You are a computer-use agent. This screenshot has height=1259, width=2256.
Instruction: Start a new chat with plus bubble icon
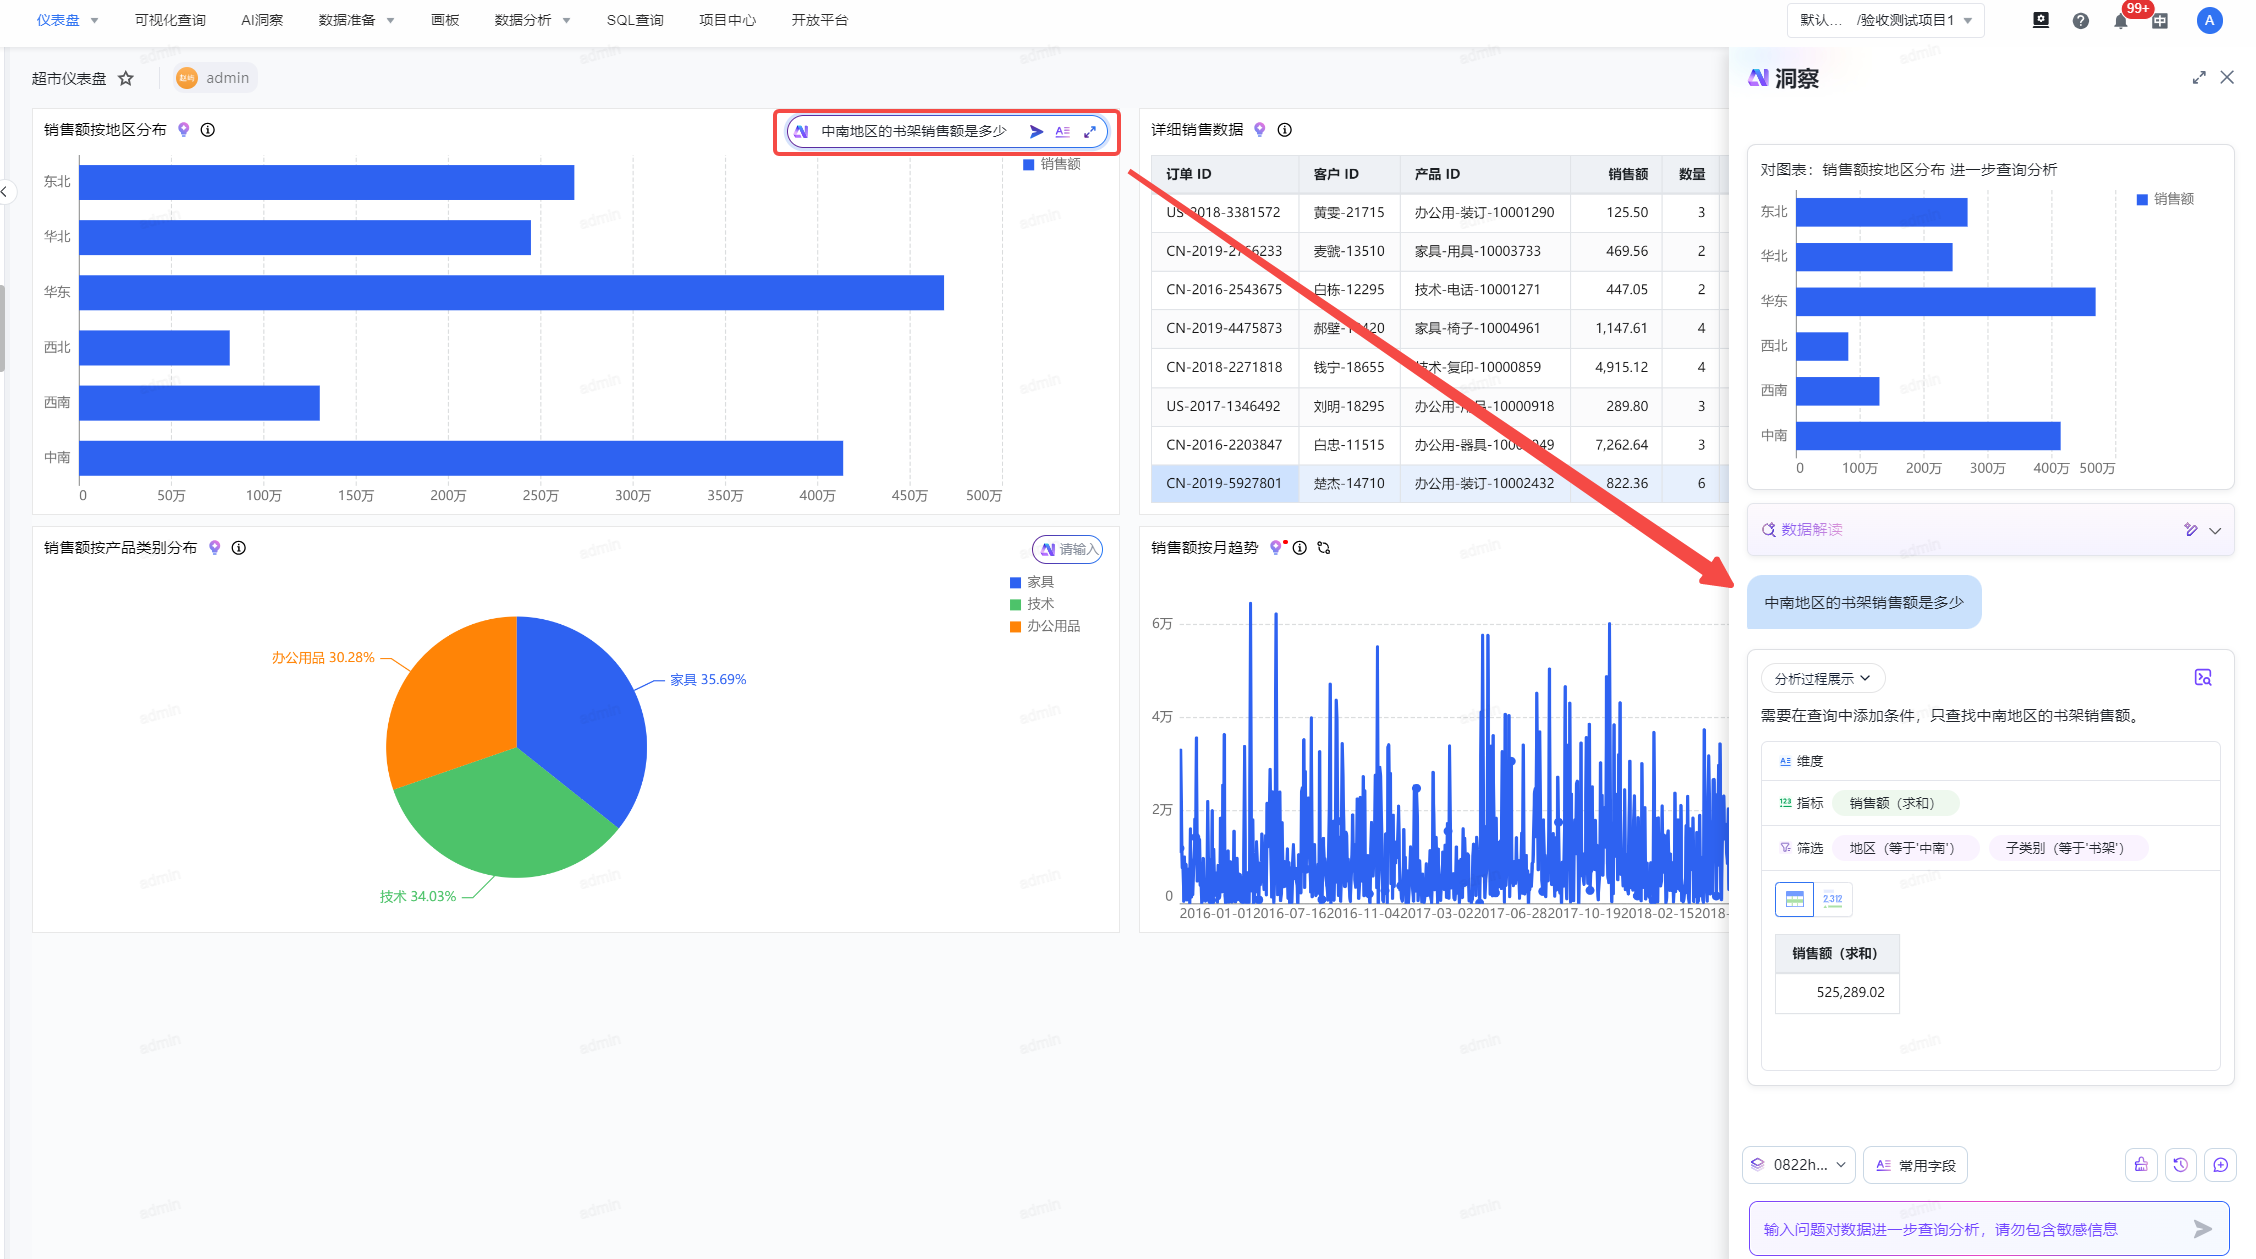(2221, 1165)
